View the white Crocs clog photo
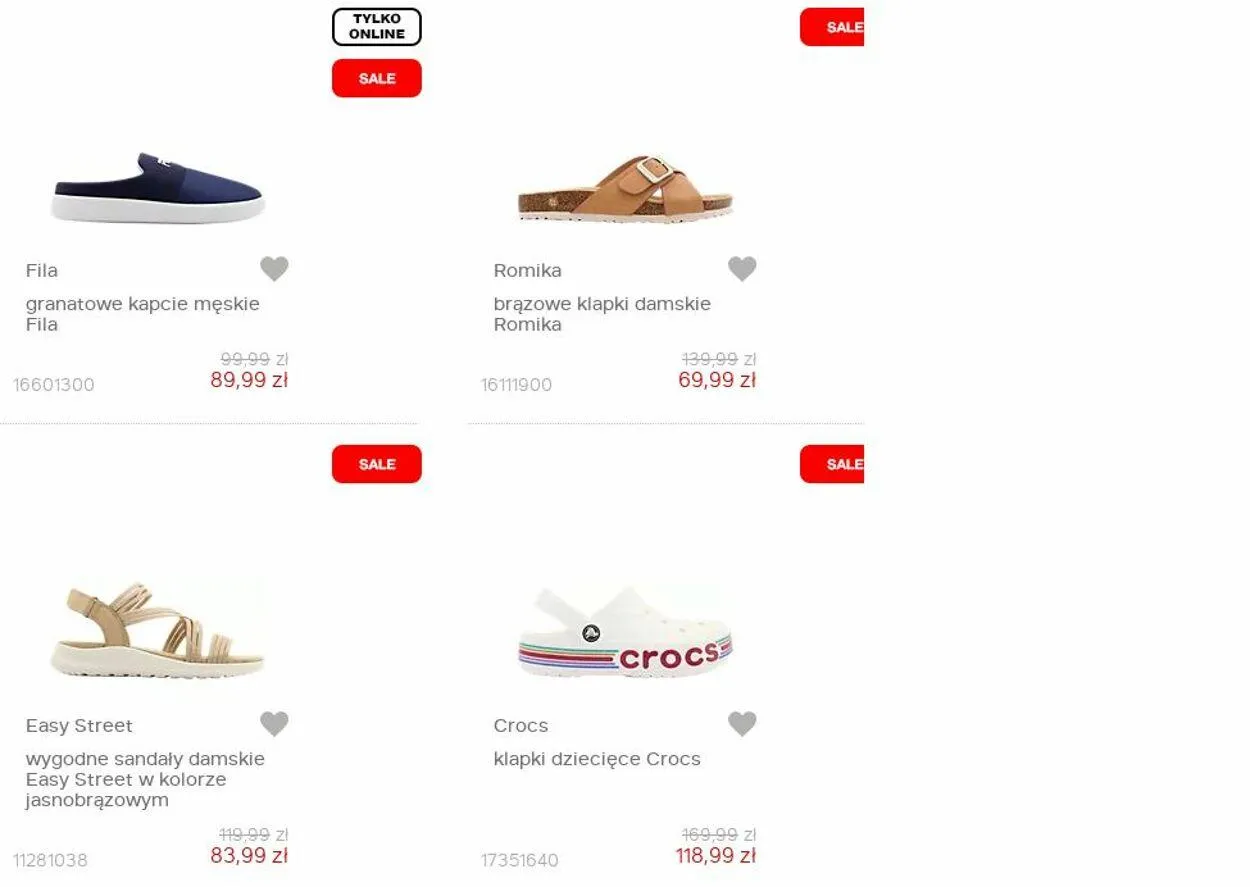 626,631
